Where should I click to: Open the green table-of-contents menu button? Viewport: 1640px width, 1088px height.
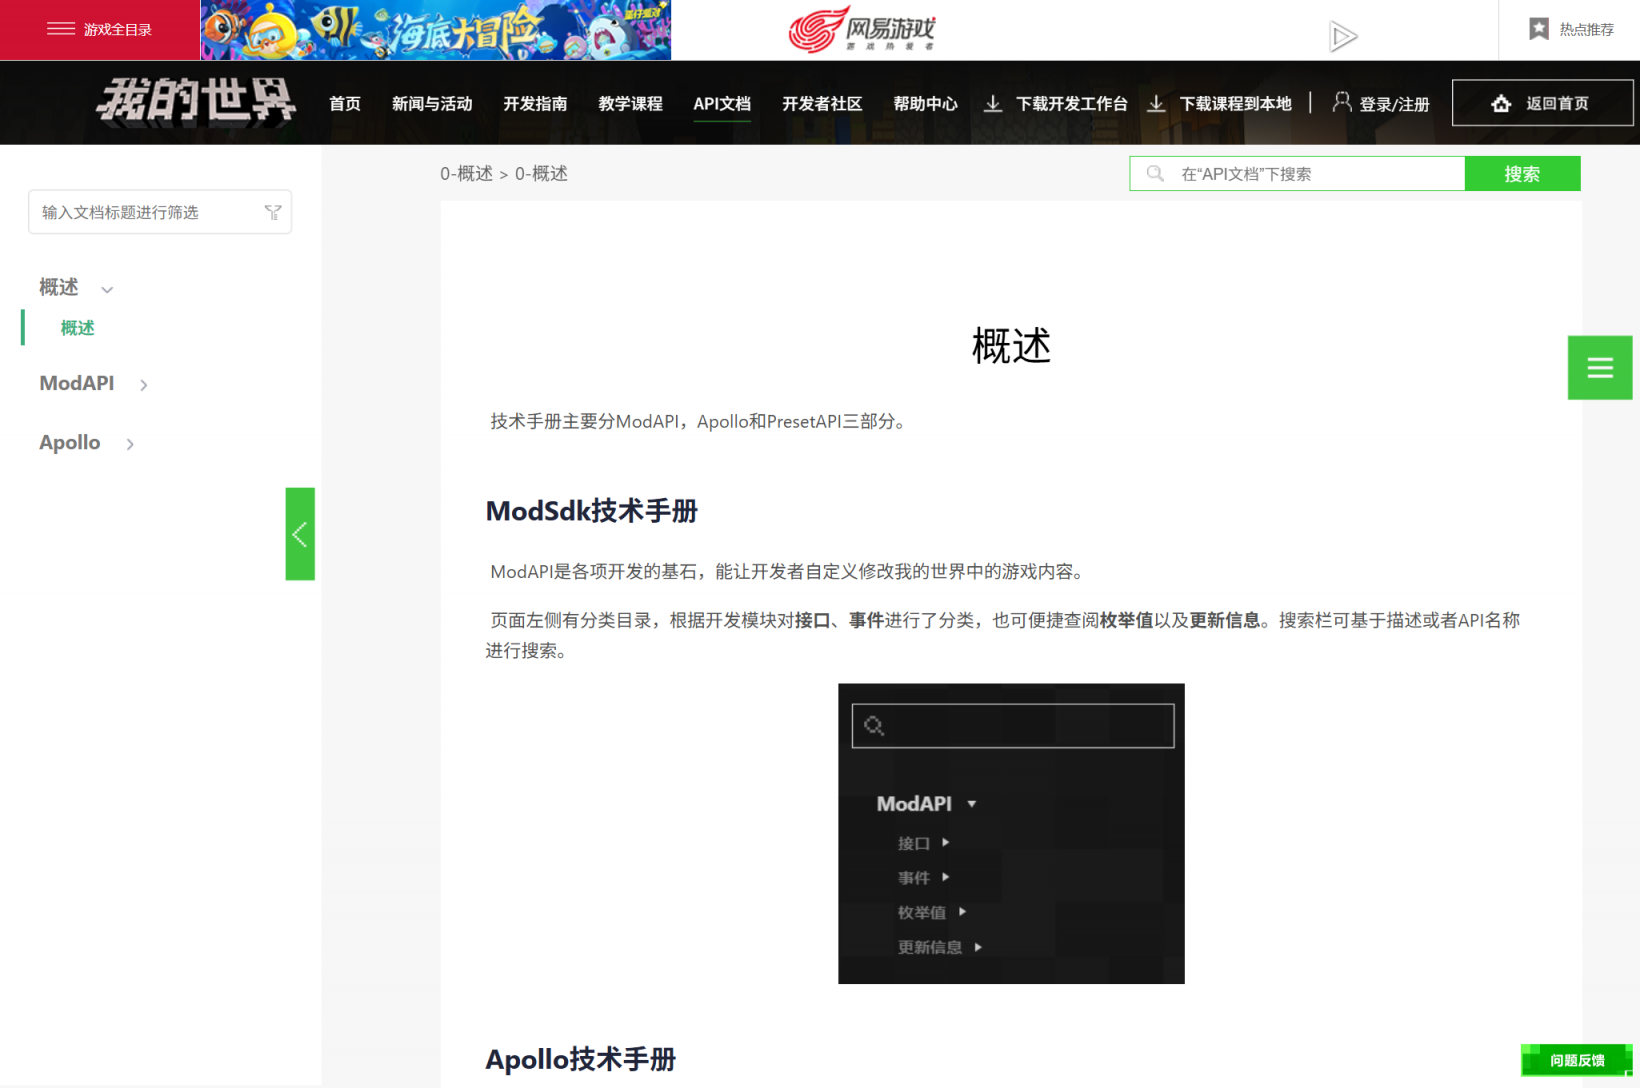1600,368
